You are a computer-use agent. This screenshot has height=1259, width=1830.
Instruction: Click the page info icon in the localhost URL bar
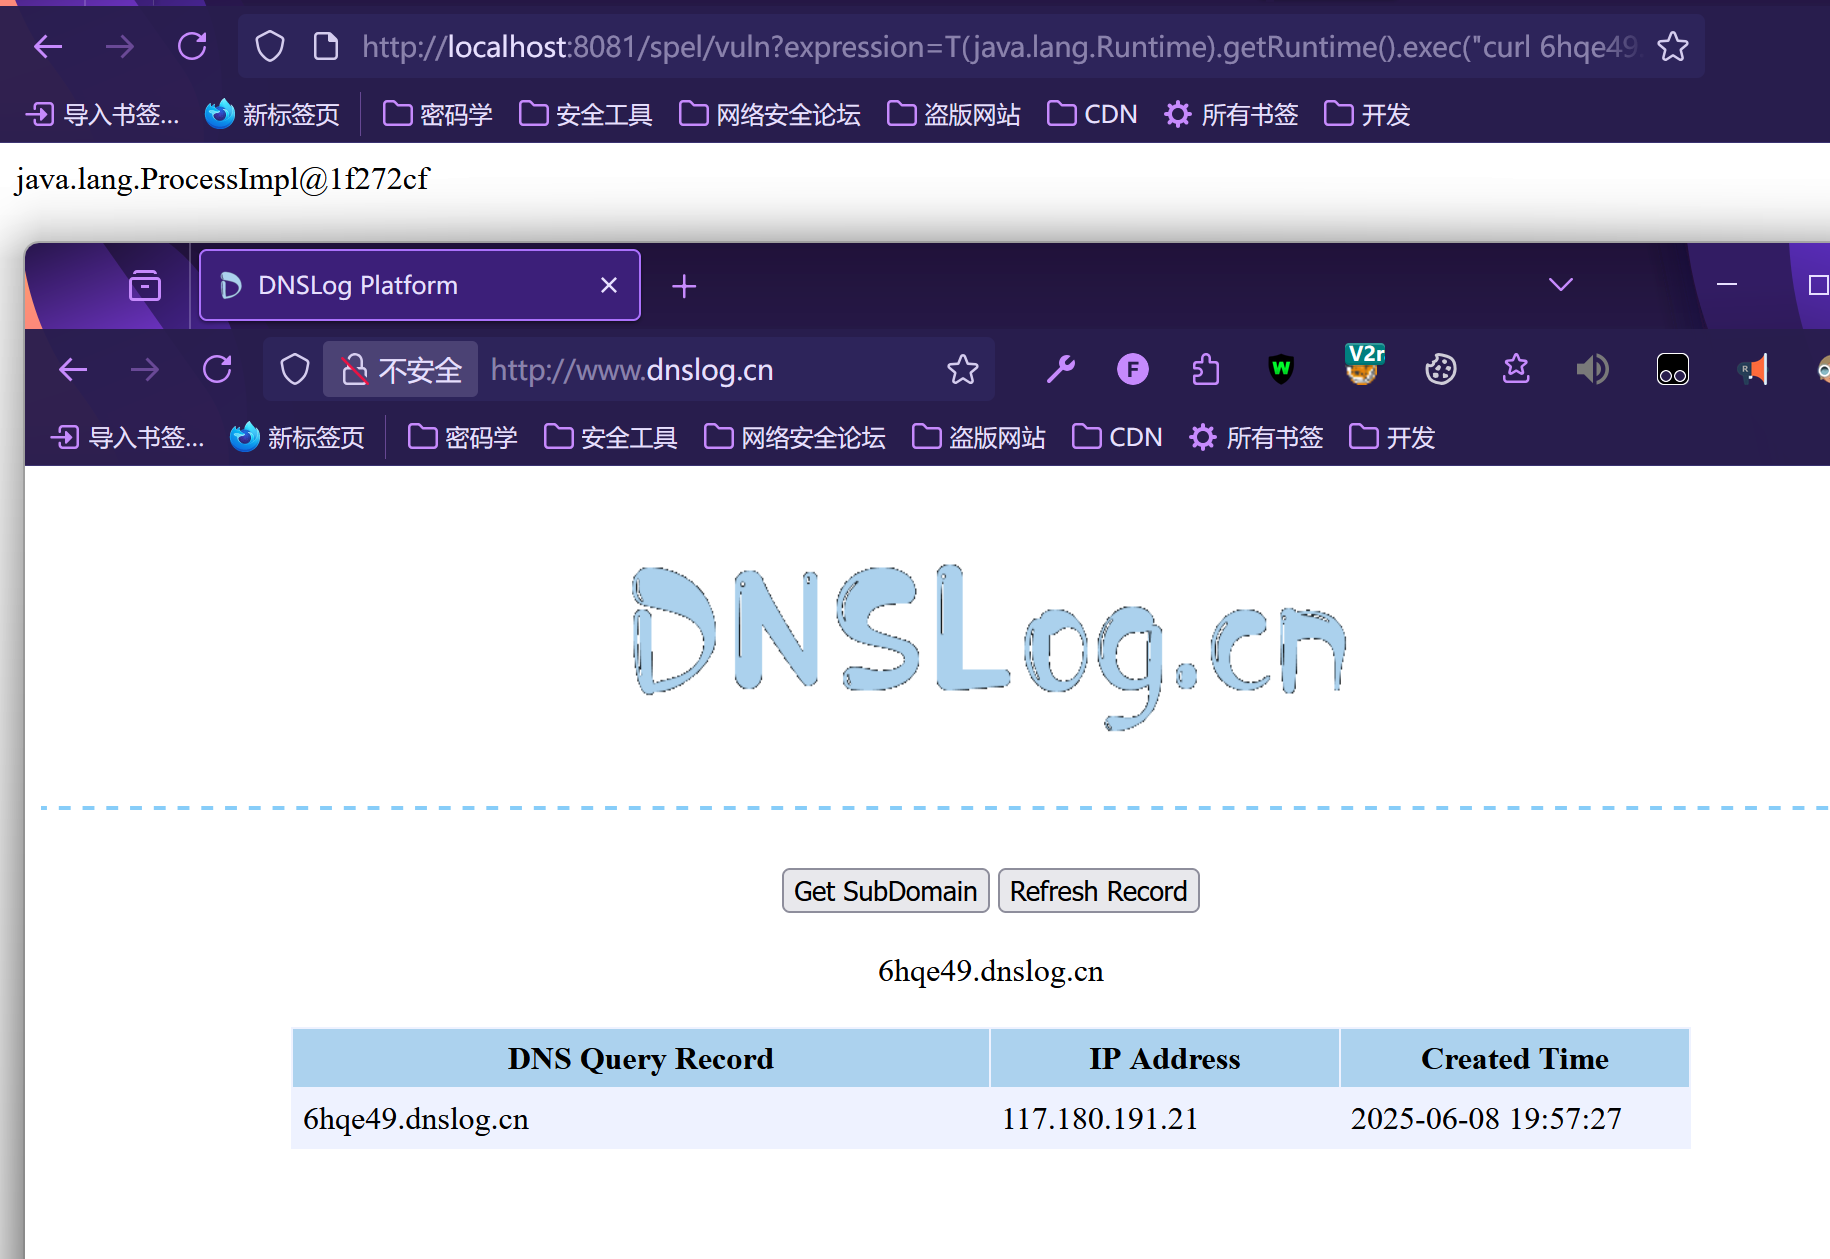click(326, 46)
